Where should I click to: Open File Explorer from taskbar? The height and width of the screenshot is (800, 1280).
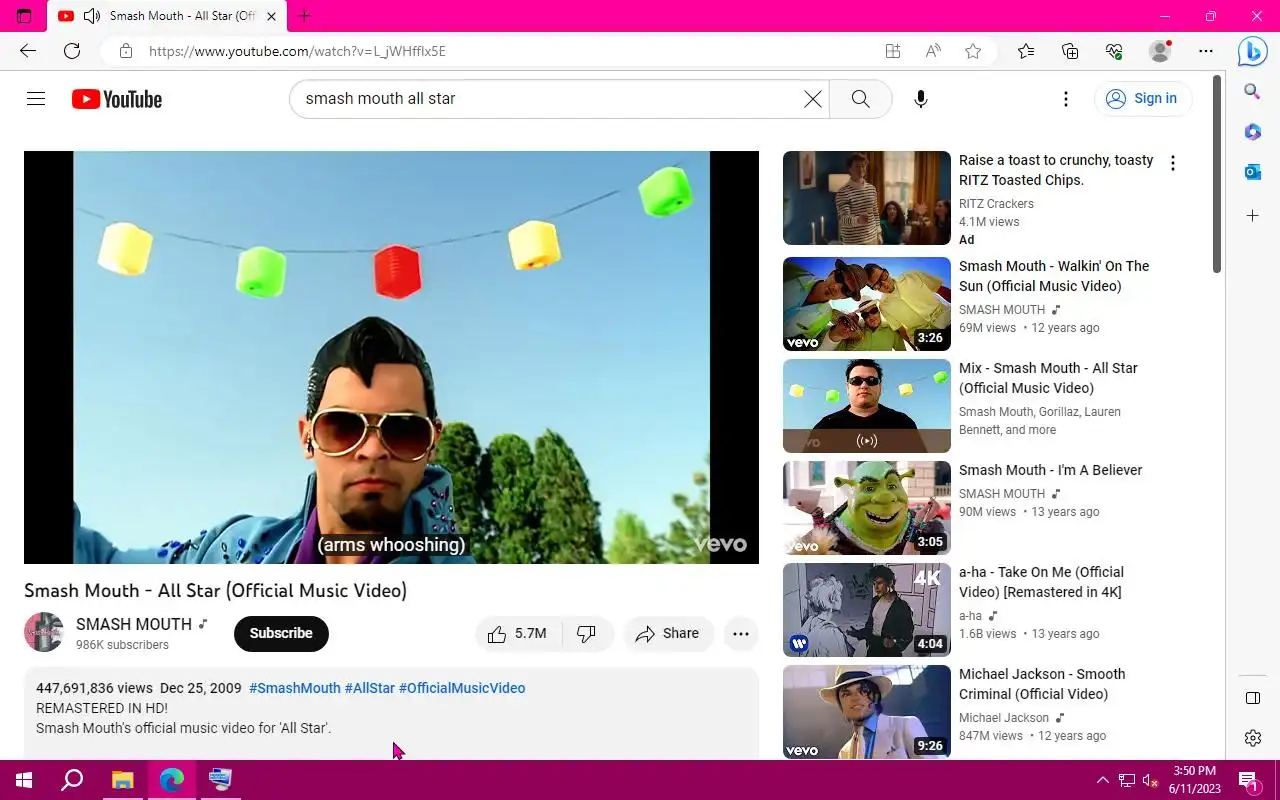(122, 780)
